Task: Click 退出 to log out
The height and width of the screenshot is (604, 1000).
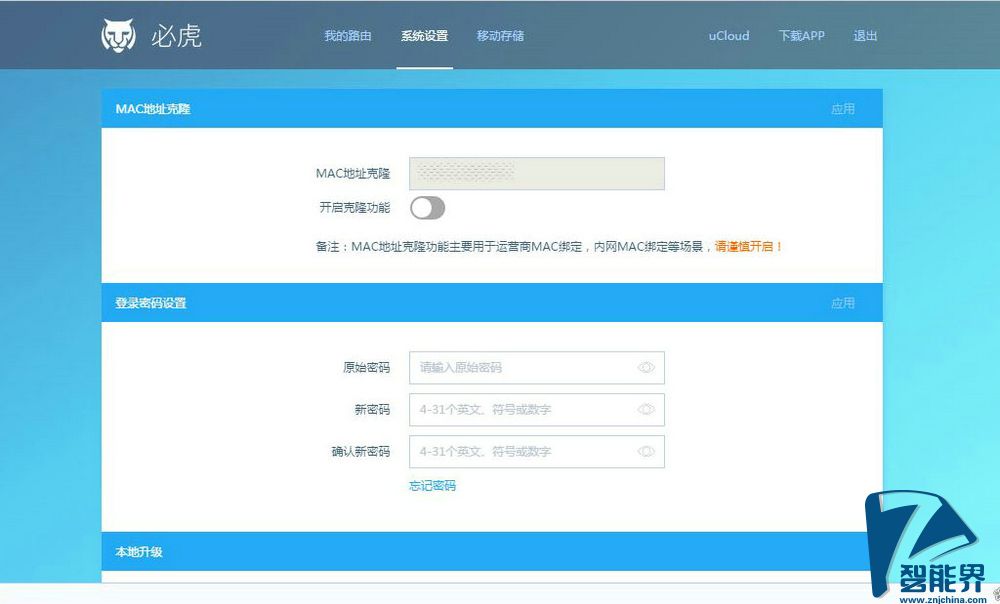Action: coord(865,35)
